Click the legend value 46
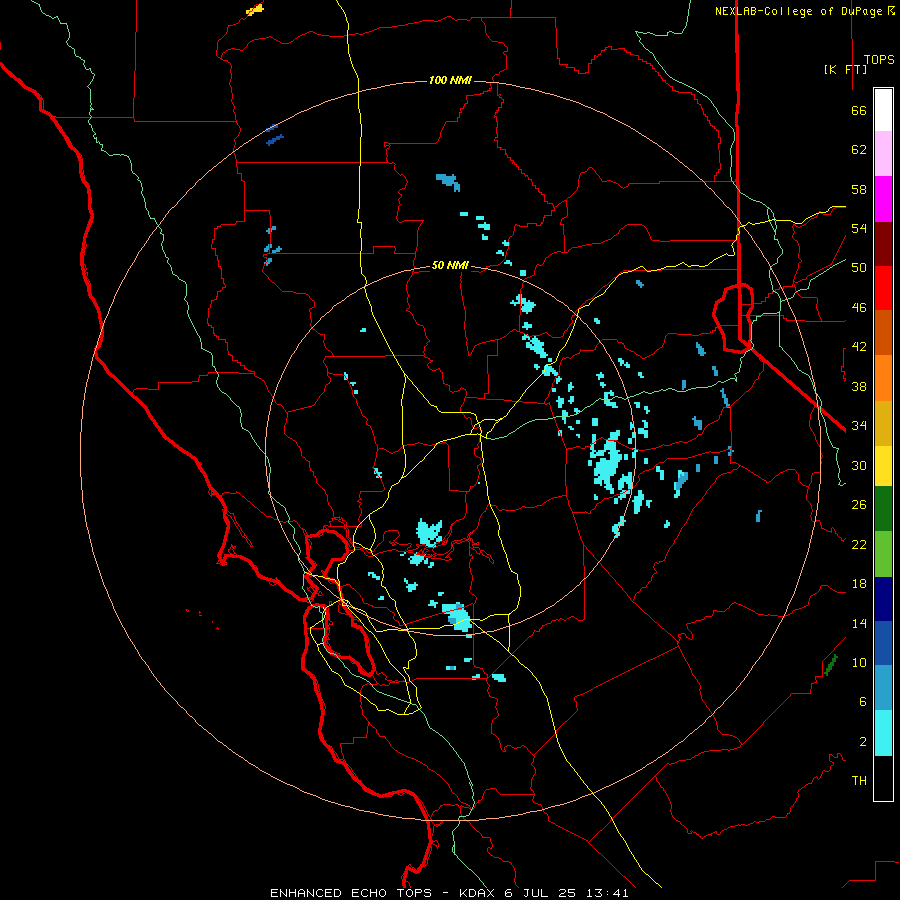Screen dimensions: 900x900 click(x=859, y=307)
